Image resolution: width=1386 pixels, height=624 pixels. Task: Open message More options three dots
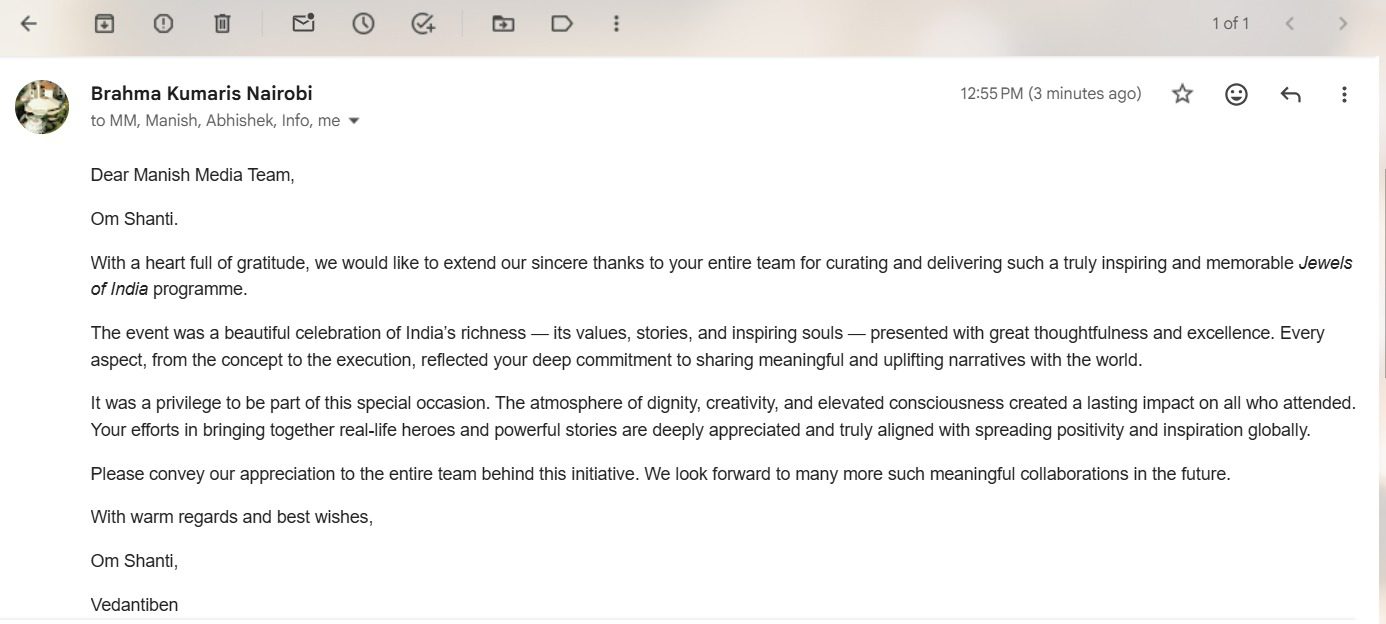pyautogui.click(x=1344, y=94)
